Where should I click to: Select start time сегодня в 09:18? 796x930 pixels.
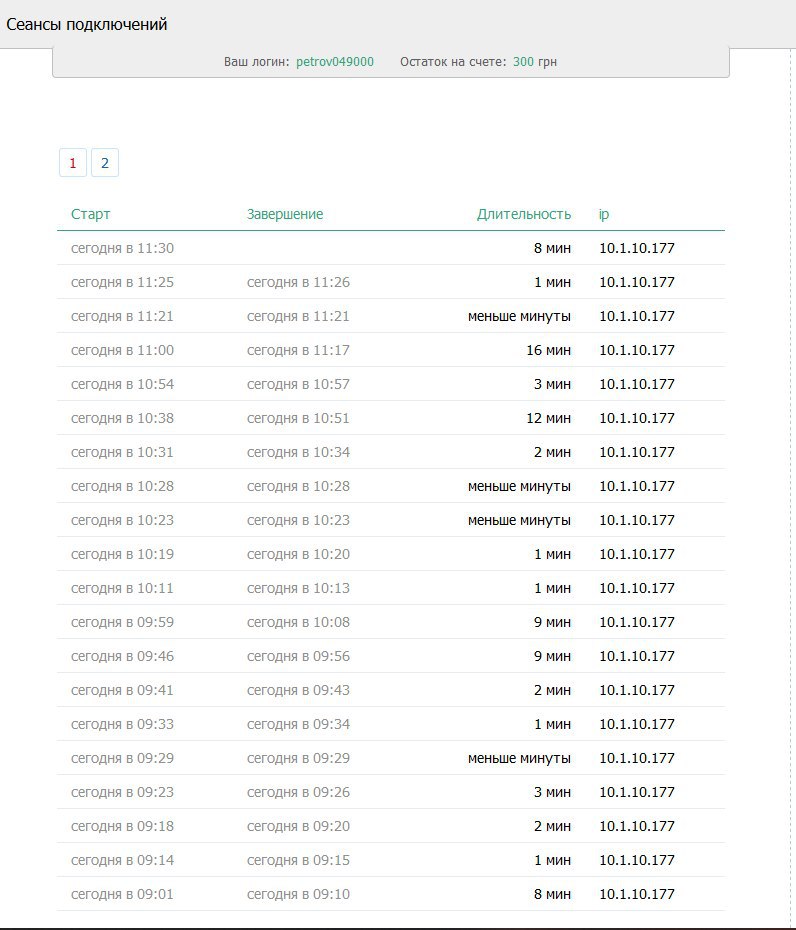pos(122,826)
